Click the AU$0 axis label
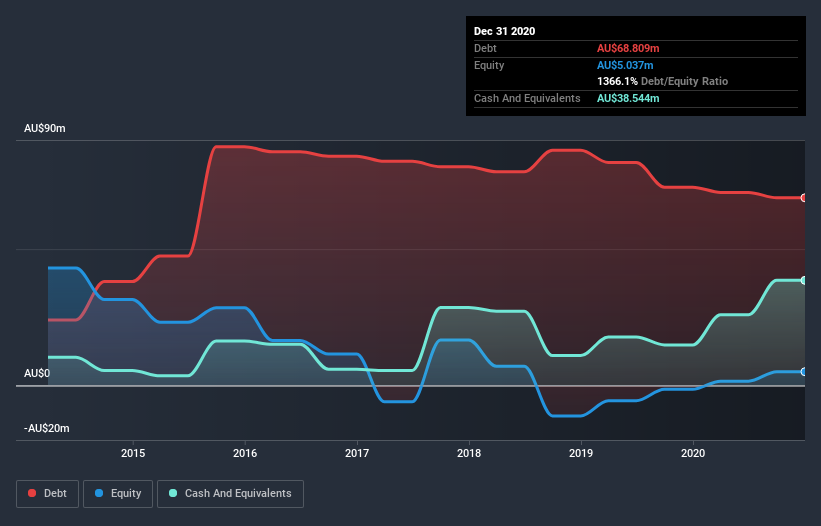Image resolution: width=821 pixels, height=526 pixels. pyautogui.click(x=37, y=373)
